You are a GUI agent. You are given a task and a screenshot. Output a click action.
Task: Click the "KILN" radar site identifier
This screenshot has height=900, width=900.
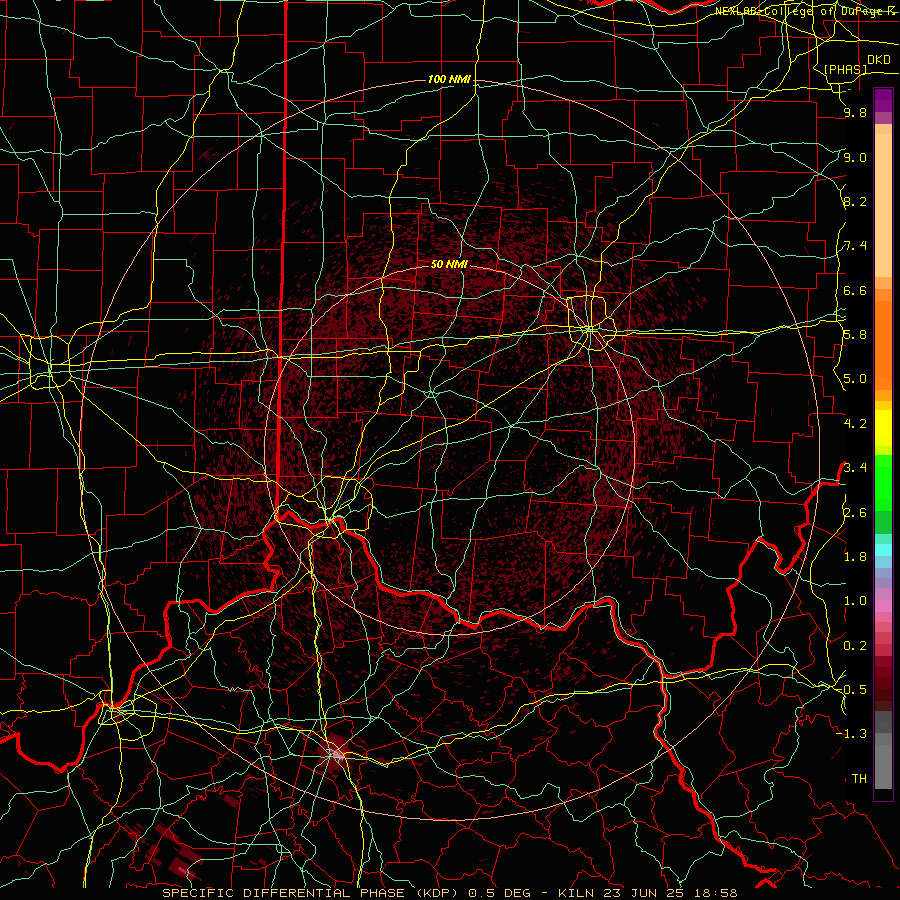click(576, 893)
